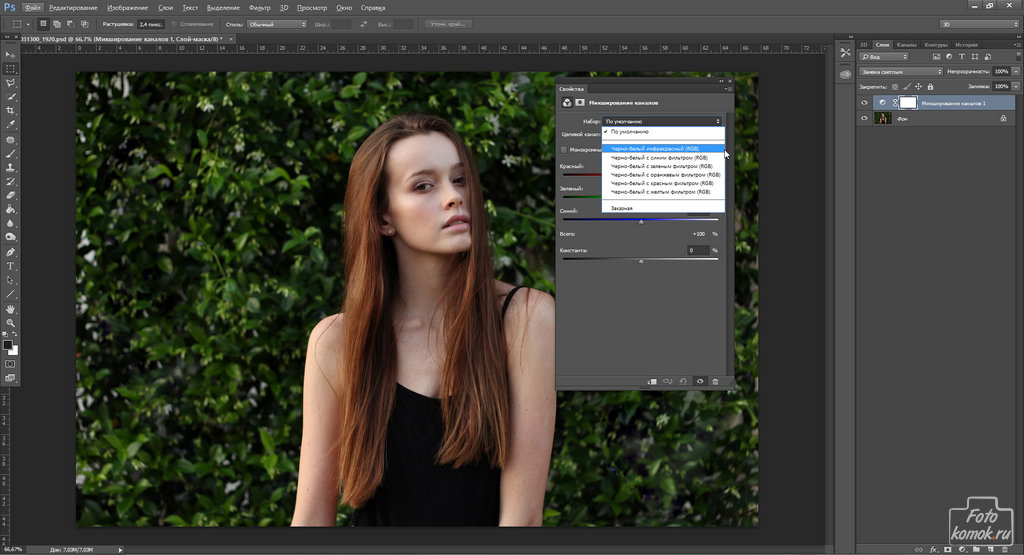Toggle the Сглаживание checkbox in options bar
The width and height of the screenshot is (1024, 555).
[x=174, y=24]
